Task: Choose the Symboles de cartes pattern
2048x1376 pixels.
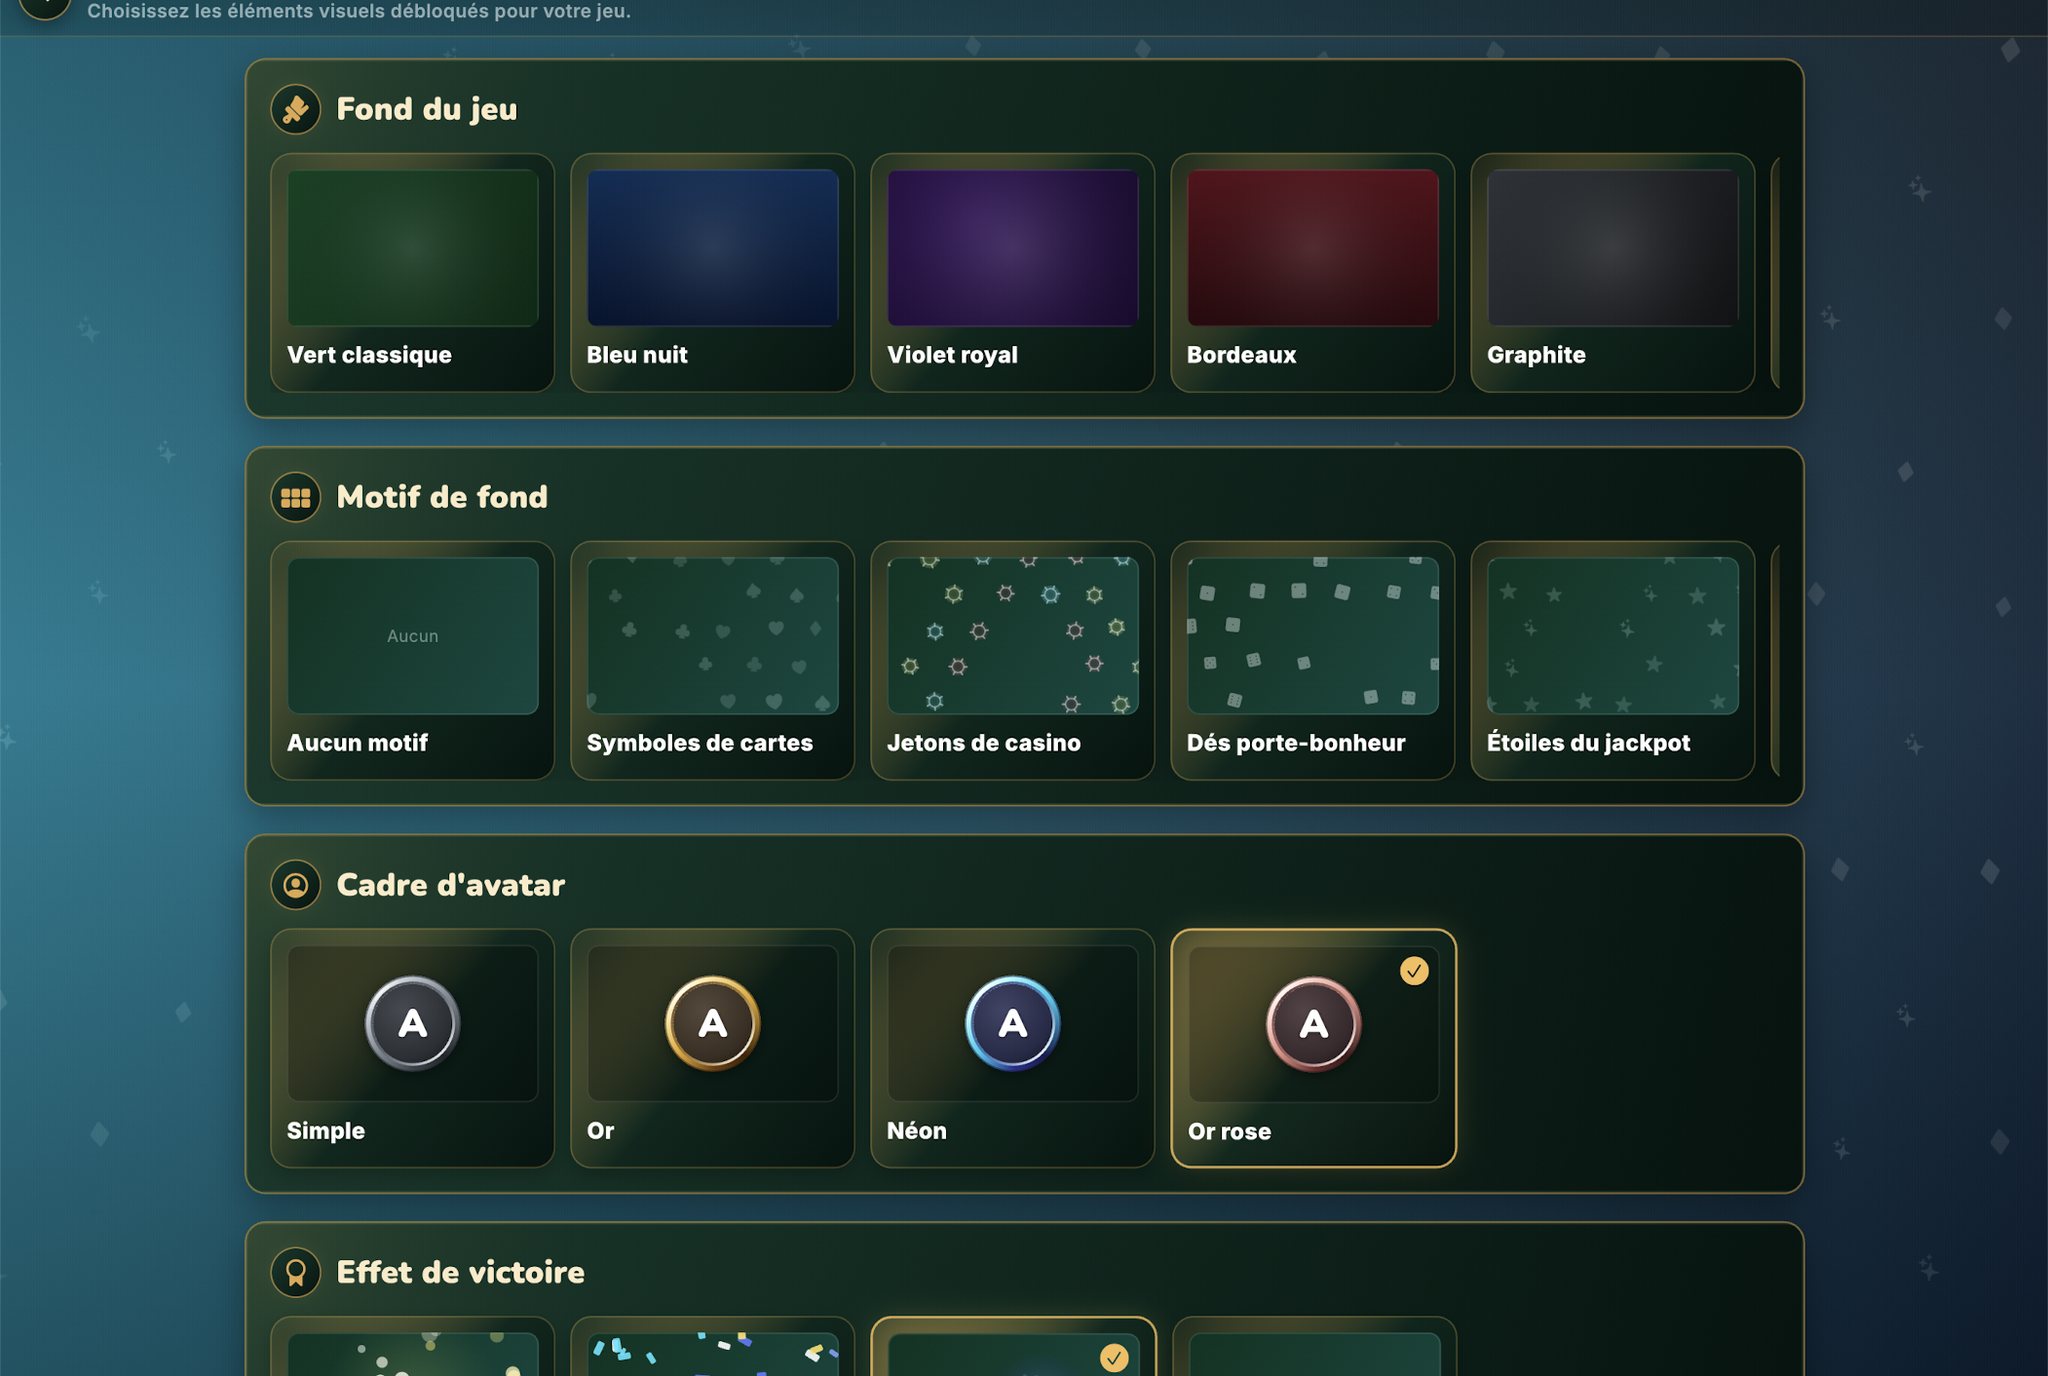Action: click(712, 660)
